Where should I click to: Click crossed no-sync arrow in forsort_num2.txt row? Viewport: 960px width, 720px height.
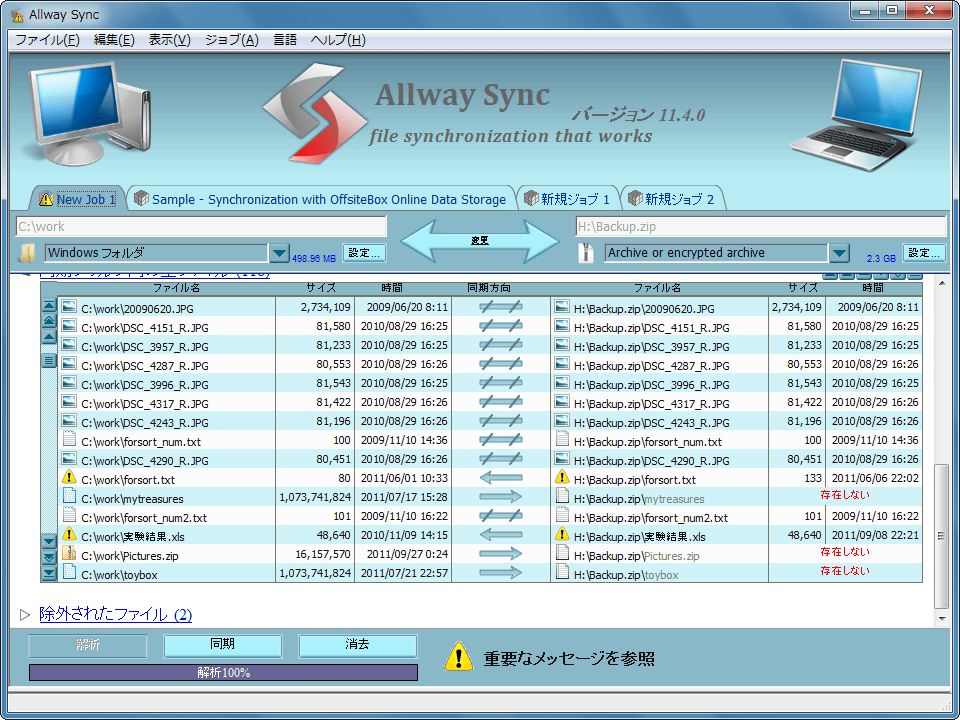501,516
